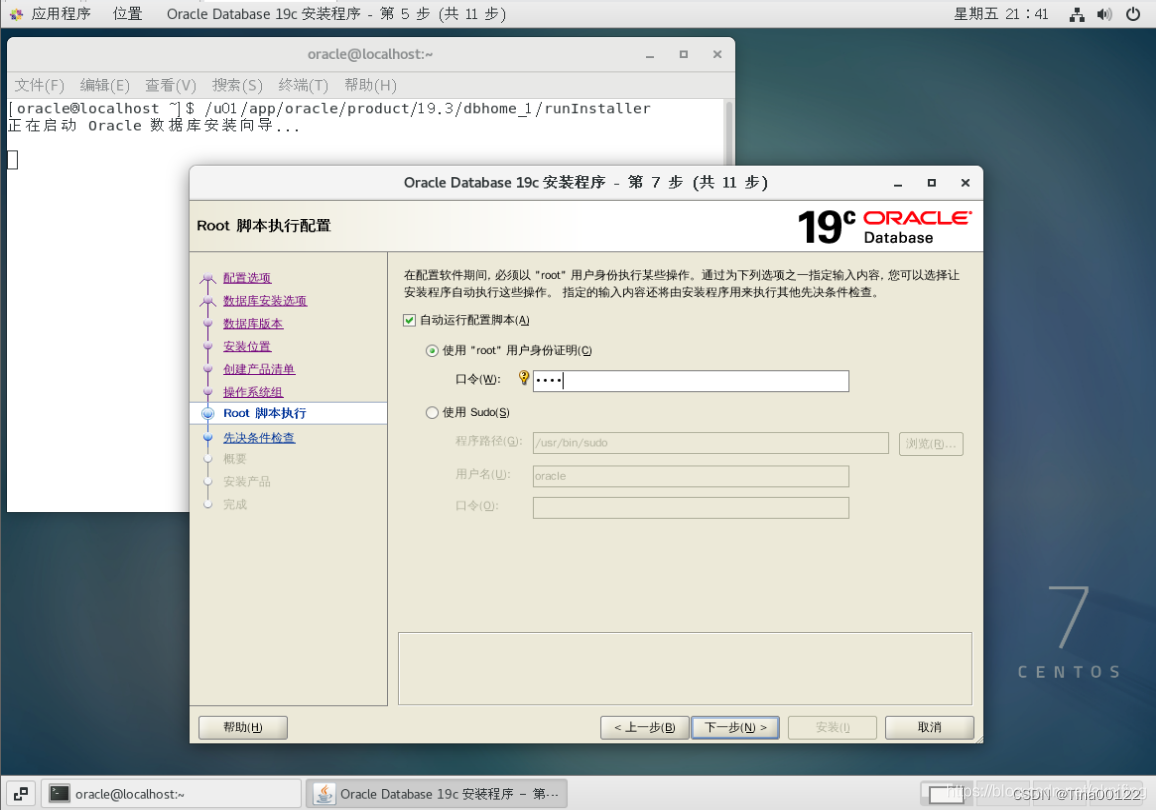Click the root password input field
The width and height of the screenshot is (1156, 810).
click(691, 381)
